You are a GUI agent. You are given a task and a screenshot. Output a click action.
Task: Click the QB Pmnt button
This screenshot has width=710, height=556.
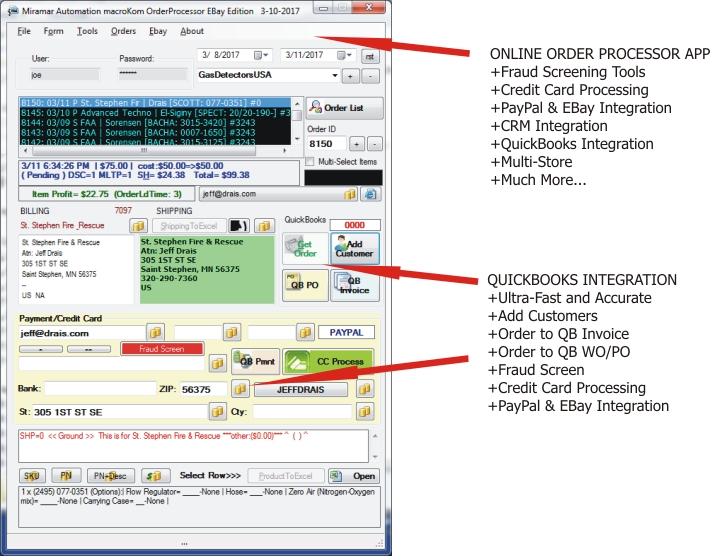(255, 361)
